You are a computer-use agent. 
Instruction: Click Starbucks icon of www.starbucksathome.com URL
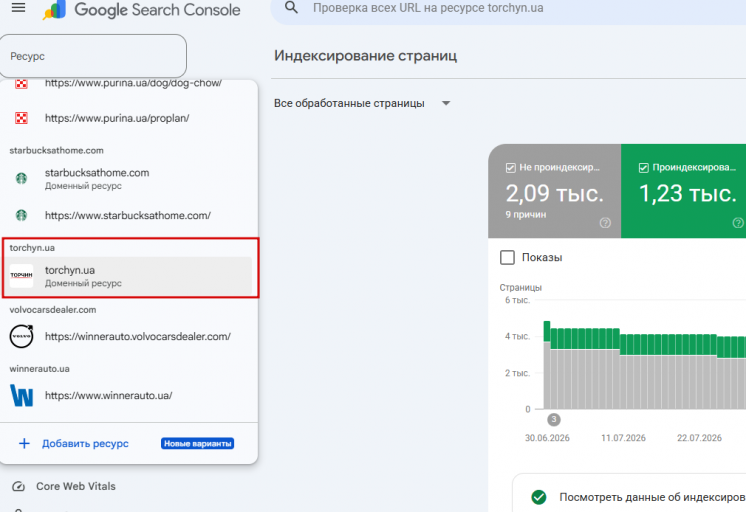pyautogui.click(x=21, y=215)
